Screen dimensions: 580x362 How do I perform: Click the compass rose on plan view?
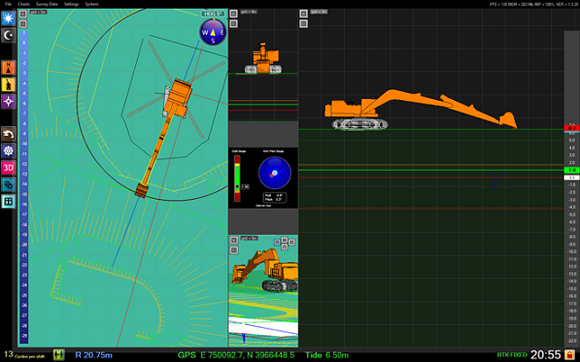tap(213, 32)
